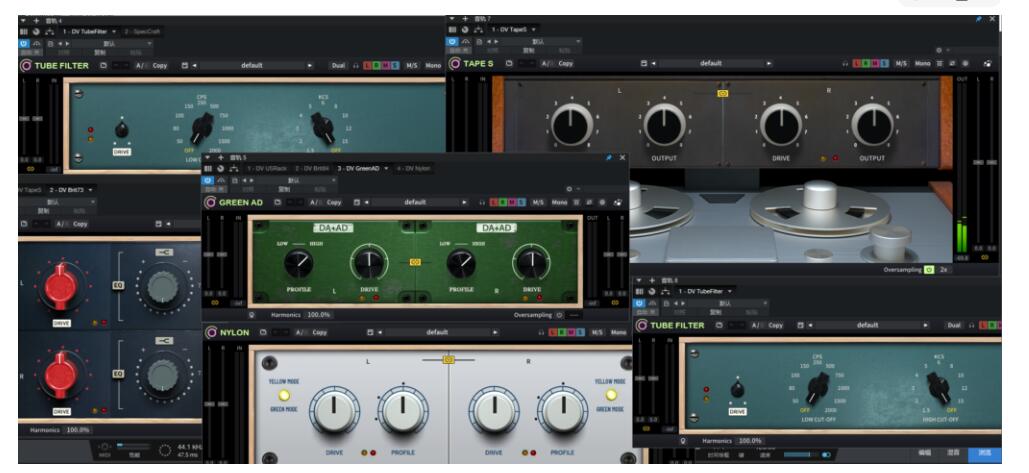This screenshot has height=473, width=1029.
Task: Click Copy in Tape S header
Action: pyautogui.click(x=565, y=64)
